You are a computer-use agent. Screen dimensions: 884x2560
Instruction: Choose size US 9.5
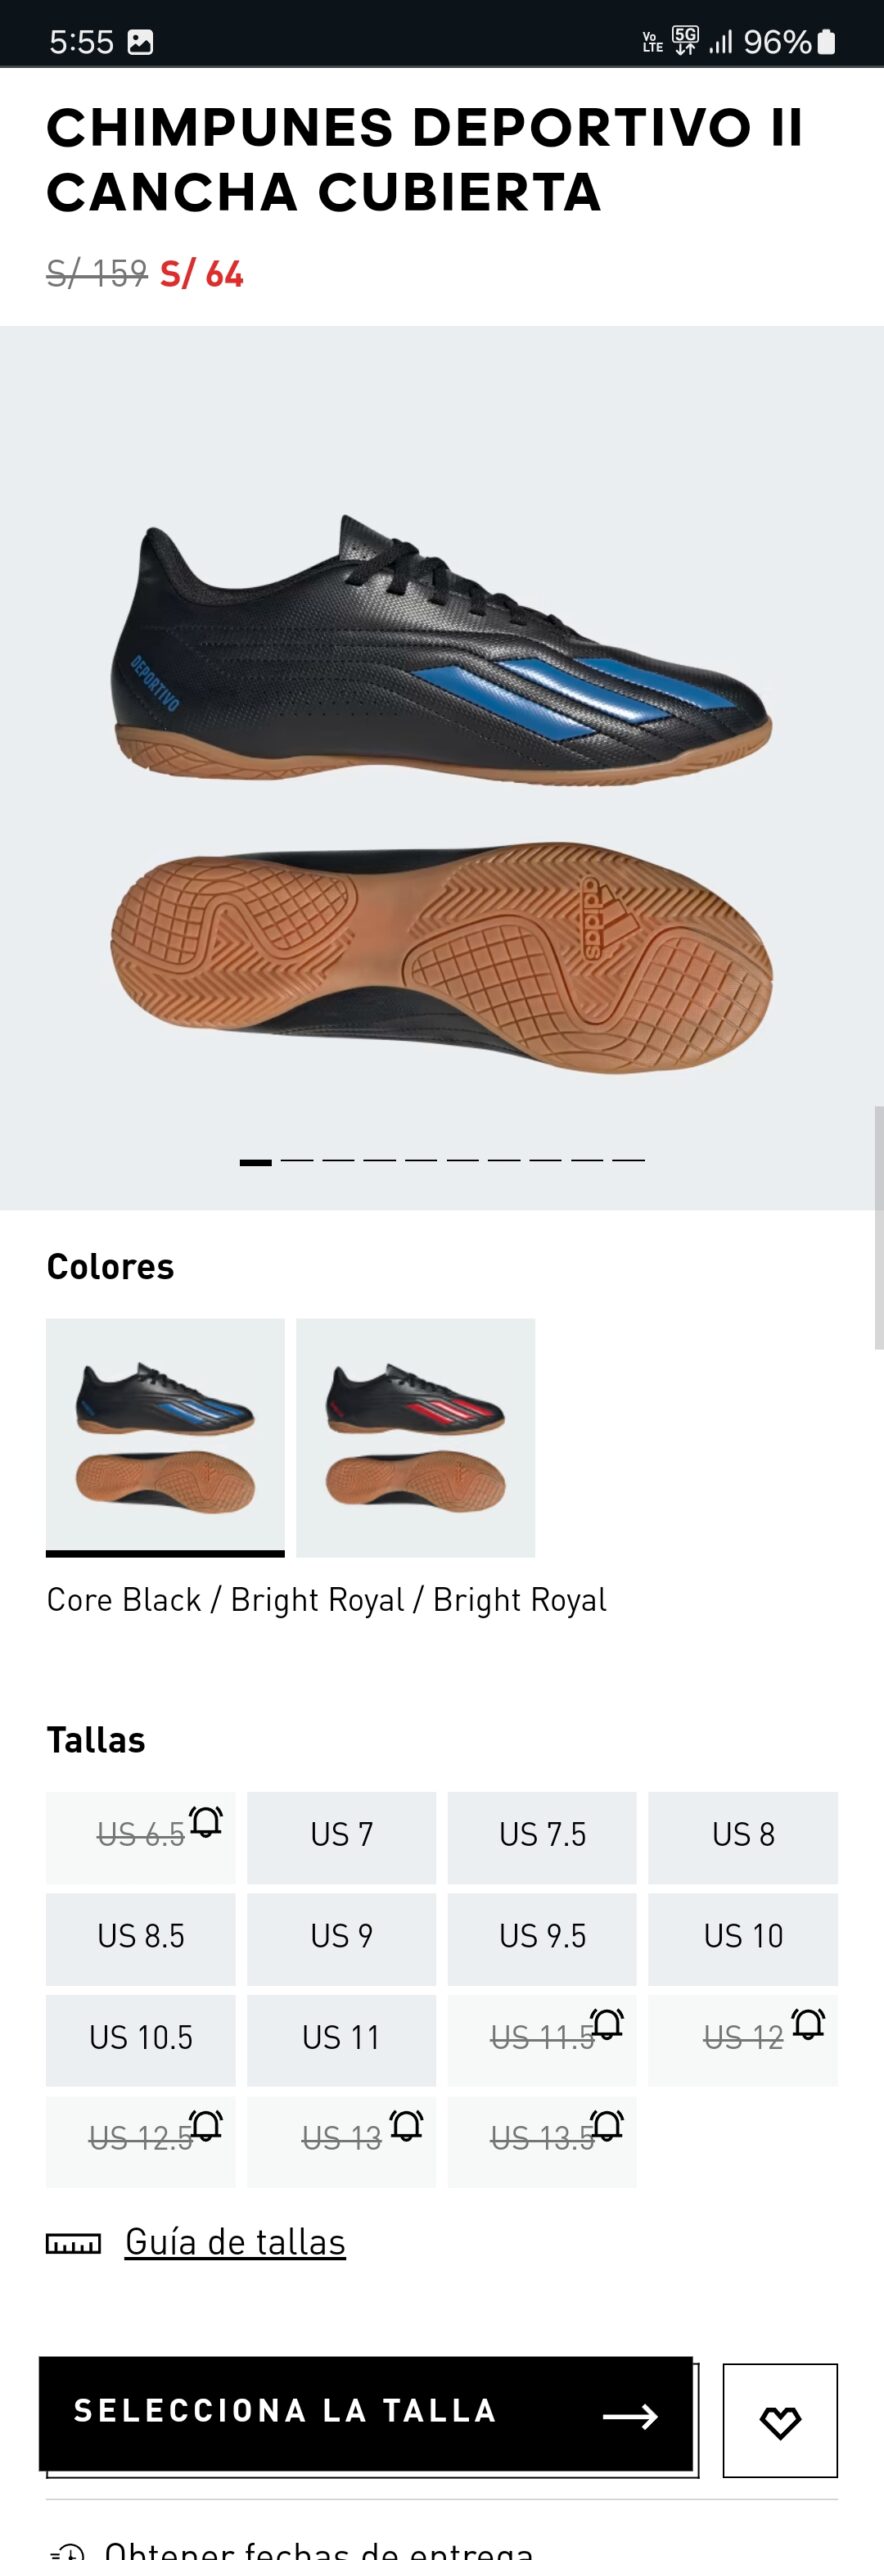(542, 1939)
